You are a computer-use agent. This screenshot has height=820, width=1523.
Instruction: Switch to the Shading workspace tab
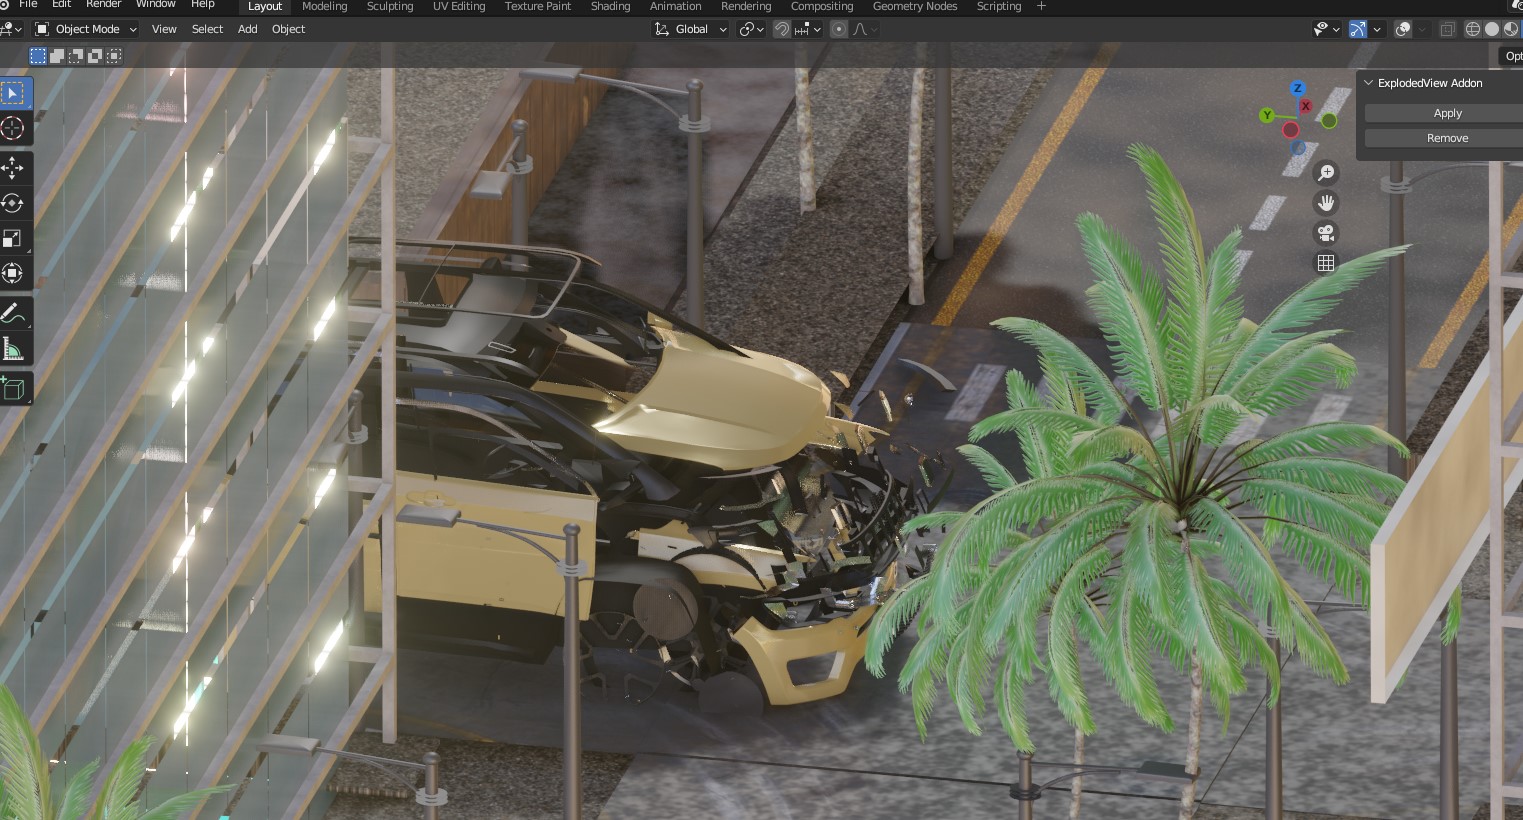(x=610, y=7)
